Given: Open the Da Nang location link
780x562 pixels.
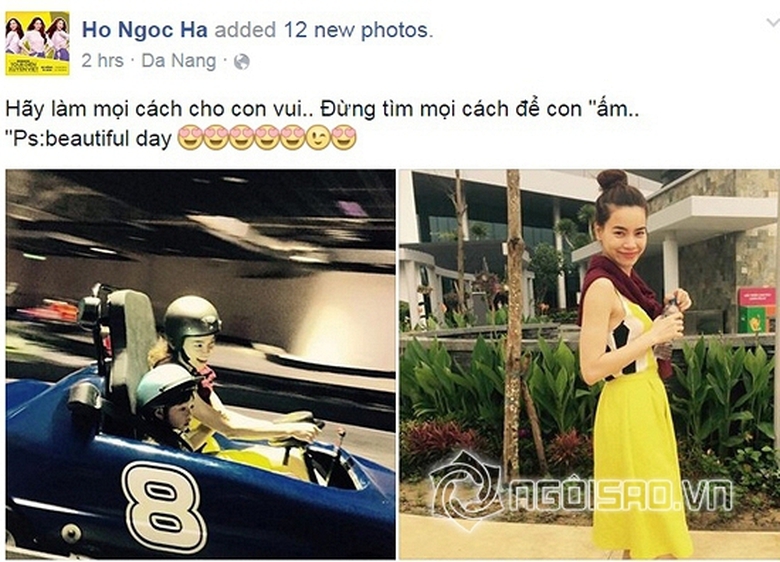Looking at the screenshot, I should click(179, 61).
